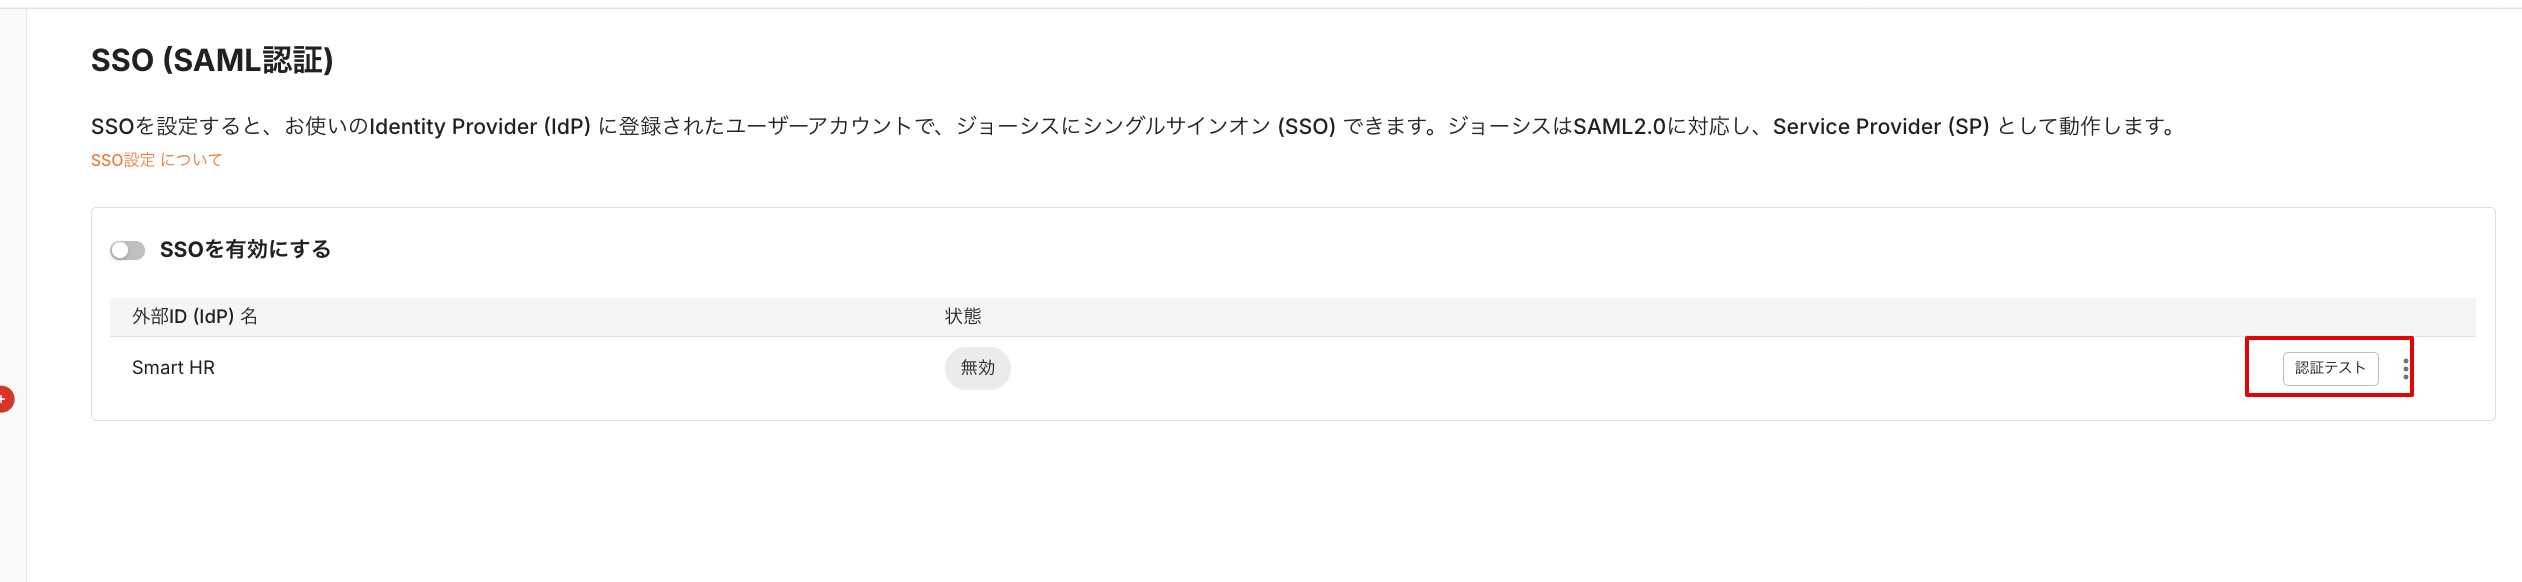Toggle the SSOを有効にする switch
The width and height of the screenshot is (2522, 582).
127,250
